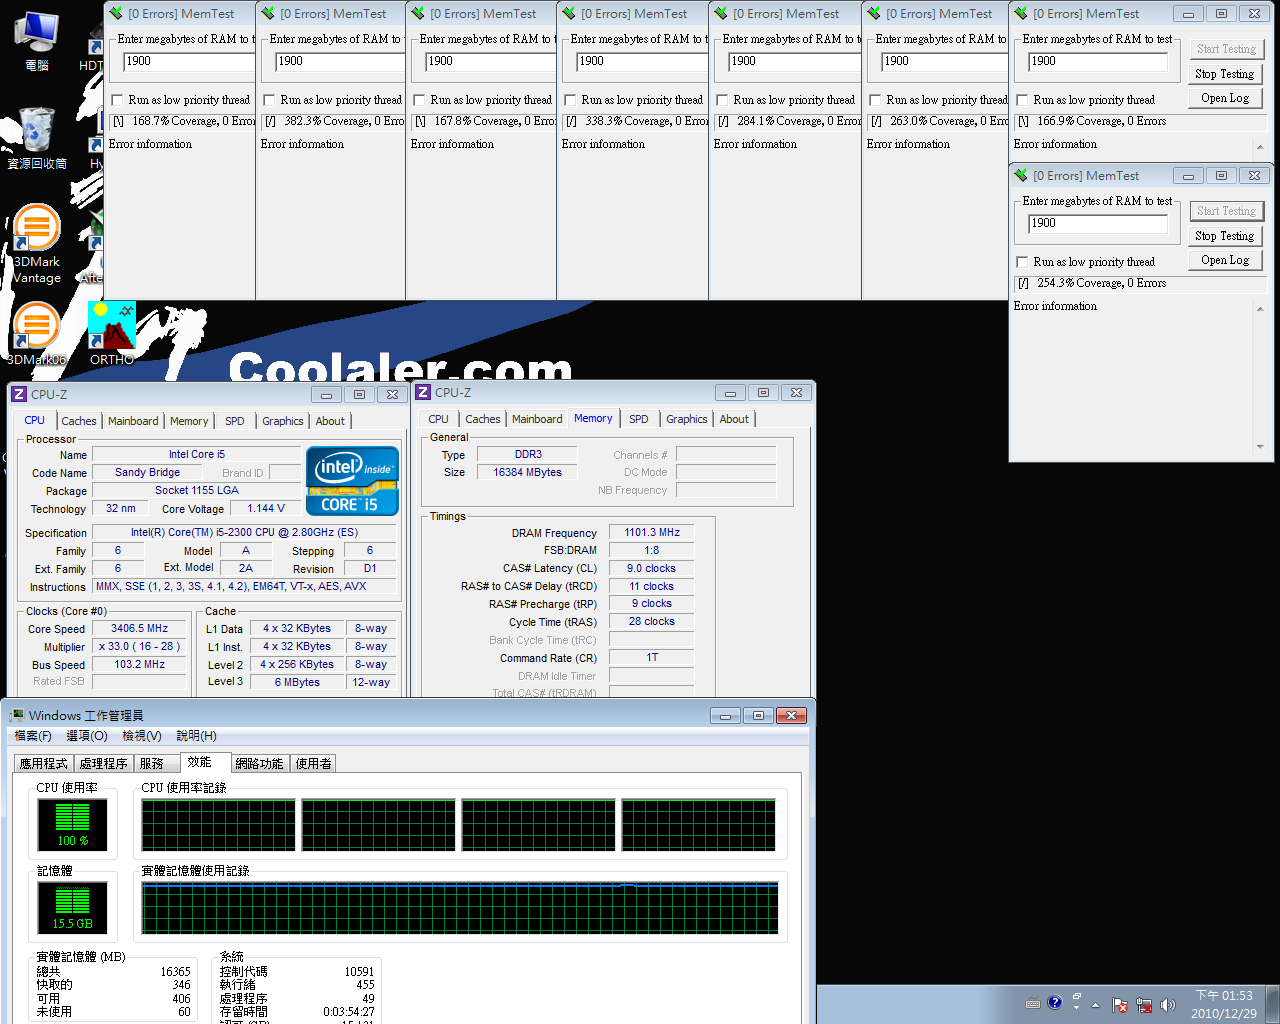Viewport: 1280px width, 1024px height.
Task: Click the blue help tray icon
Action: pyautogui.click(x=1055, y=1002)
